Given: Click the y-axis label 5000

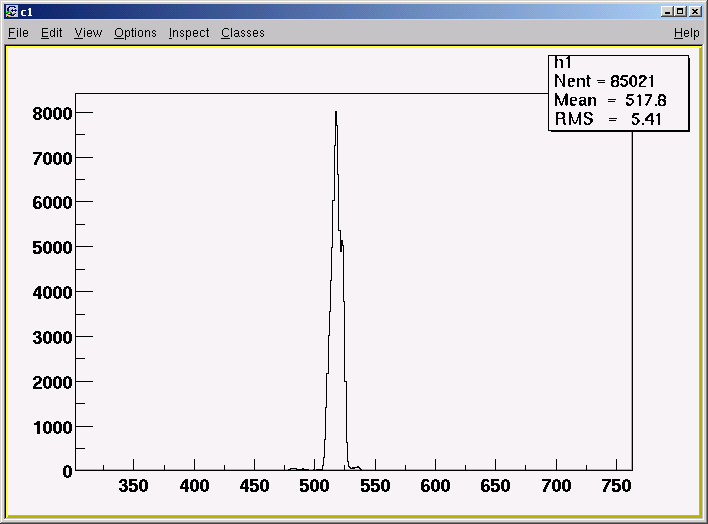Looking at the screenshot, I should (52, 248).
